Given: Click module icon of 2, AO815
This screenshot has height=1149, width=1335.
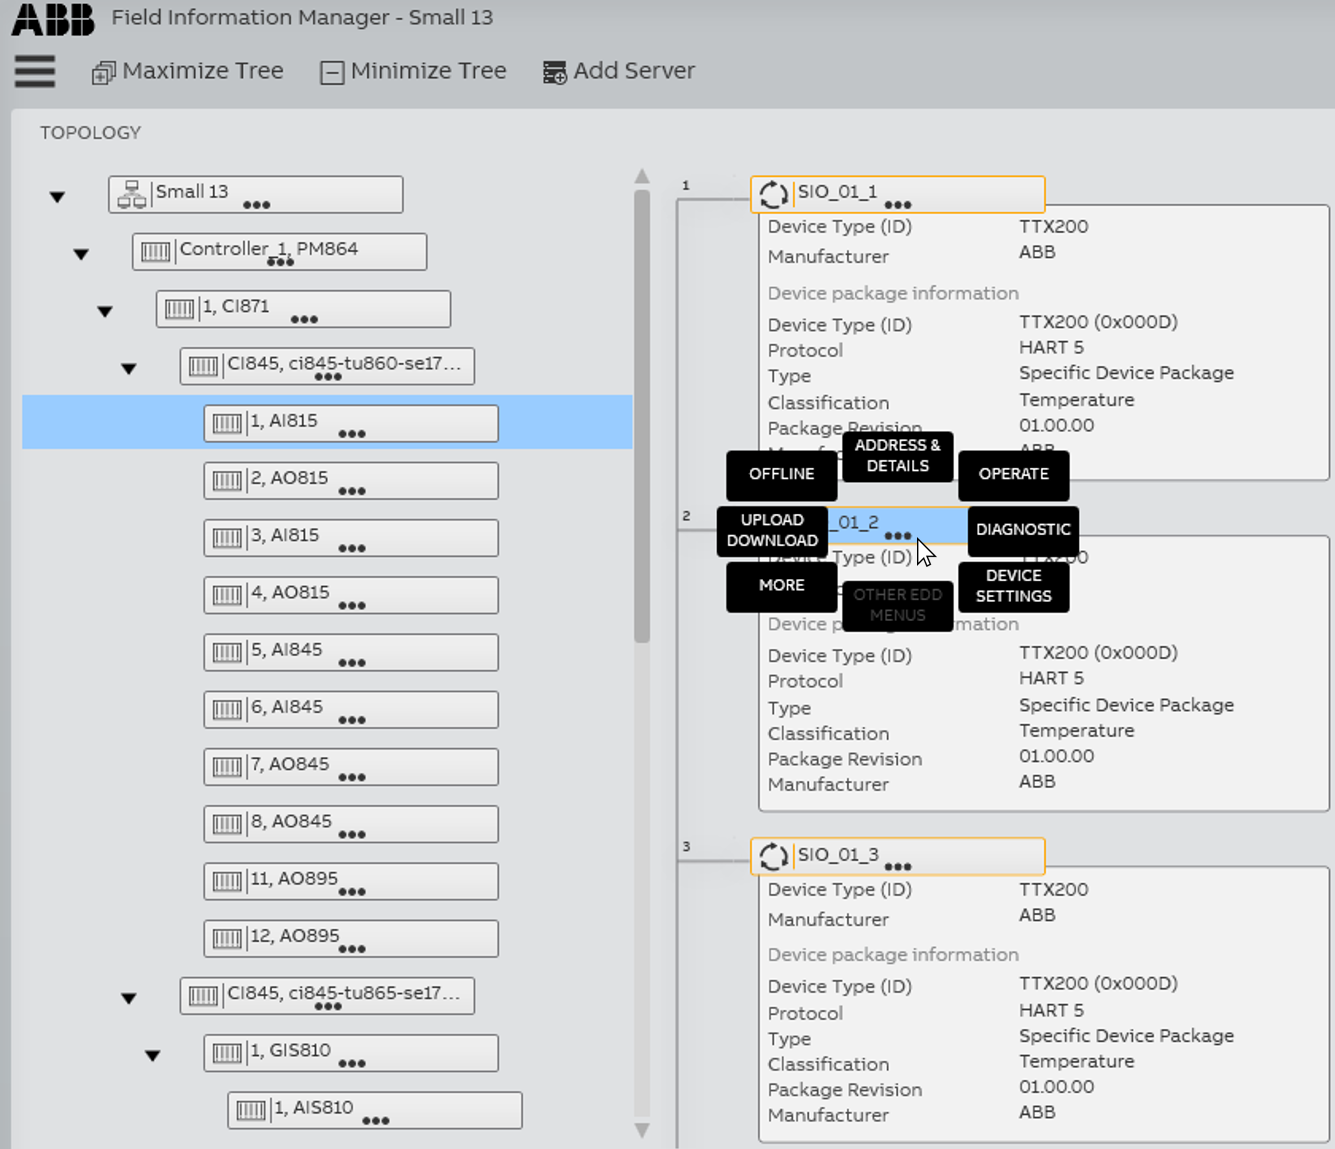Looking at the screenshot, I should click(x=227, y=480).
